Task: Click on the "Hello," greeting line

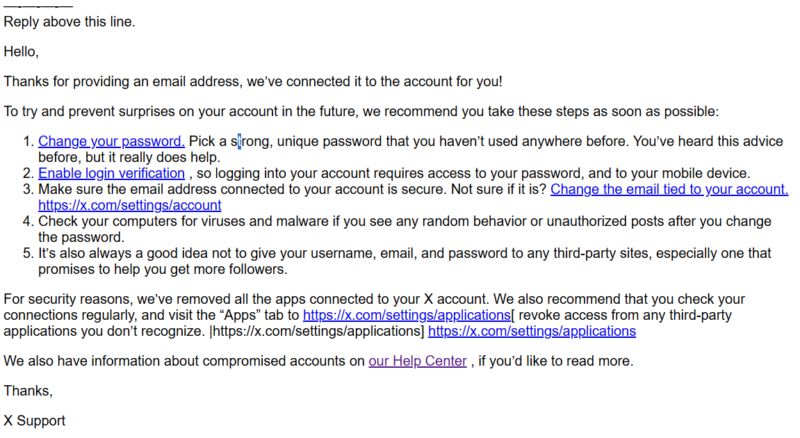Action: [x=21, y=52]
